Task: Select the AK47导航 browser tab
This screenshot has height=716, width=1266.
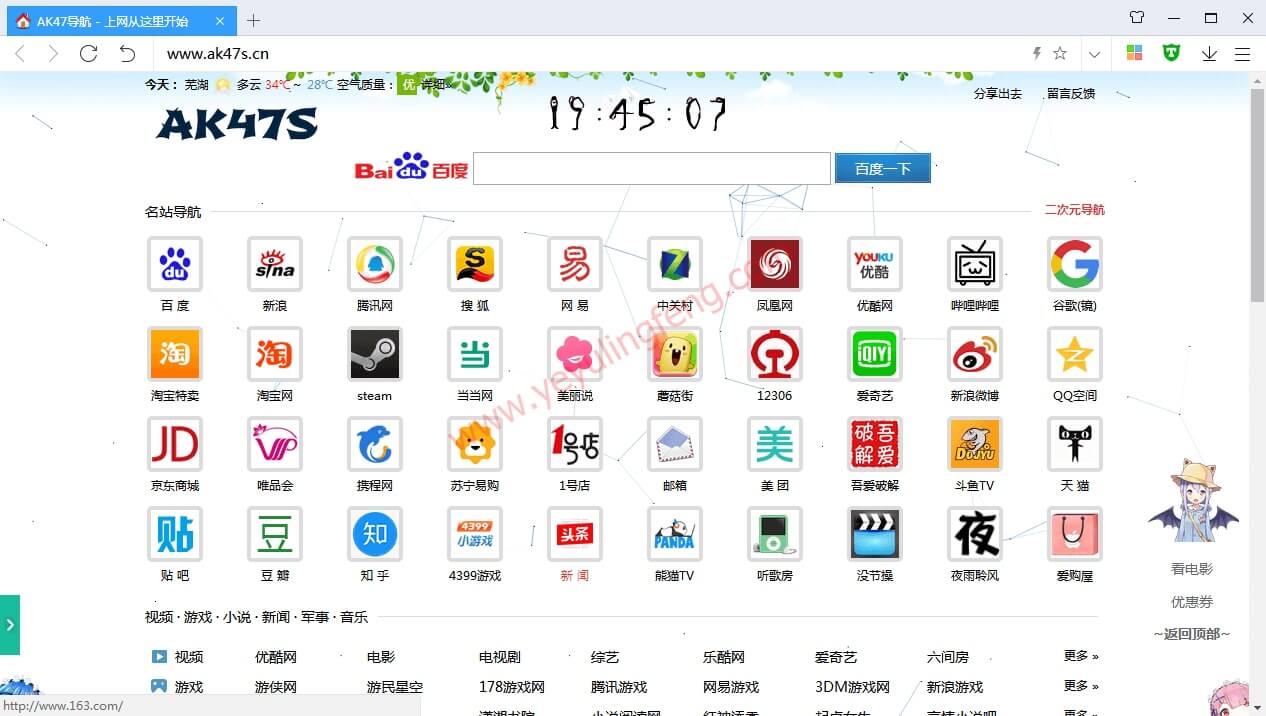Action: coord(122,21)
